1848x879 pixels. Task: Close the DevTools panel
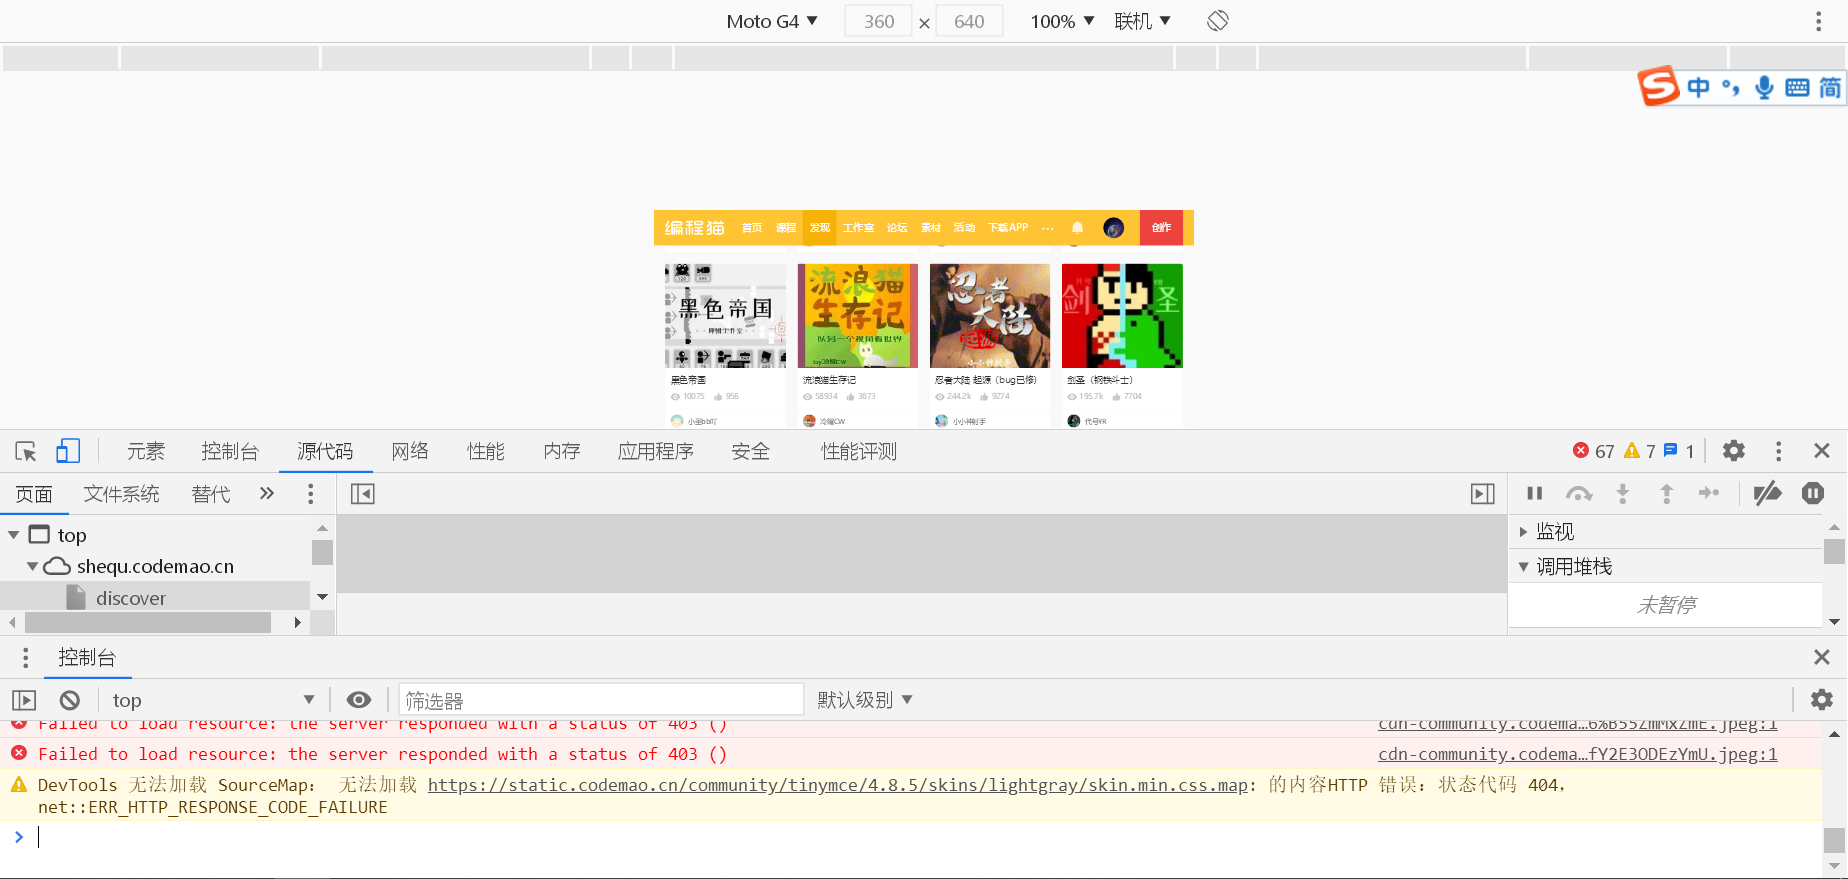(x=1822, y=451)
